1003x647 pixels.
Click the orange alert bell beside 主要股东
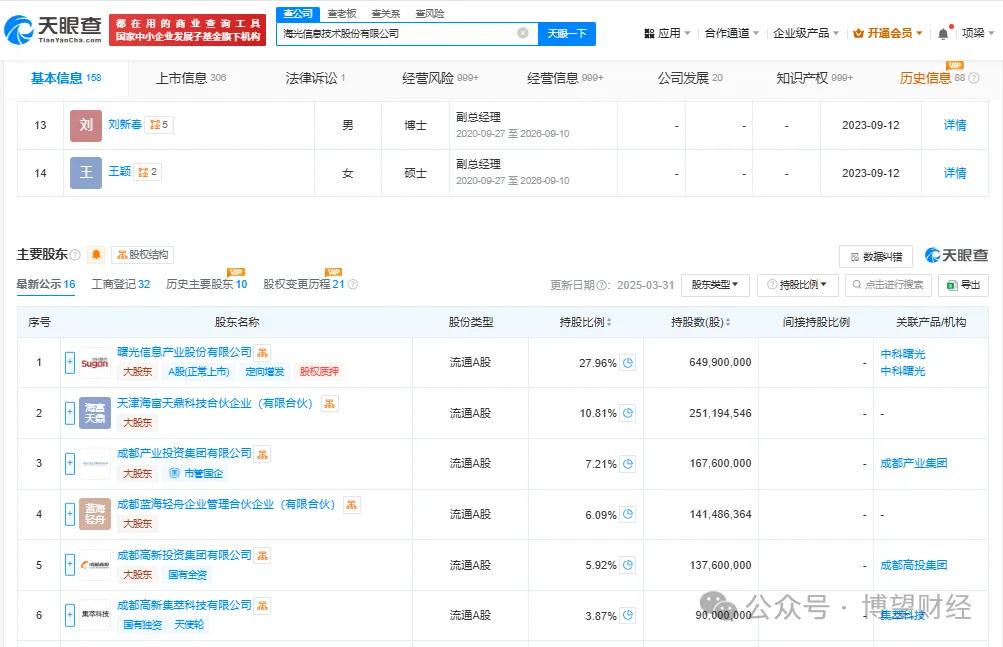[x=96, y=255]
